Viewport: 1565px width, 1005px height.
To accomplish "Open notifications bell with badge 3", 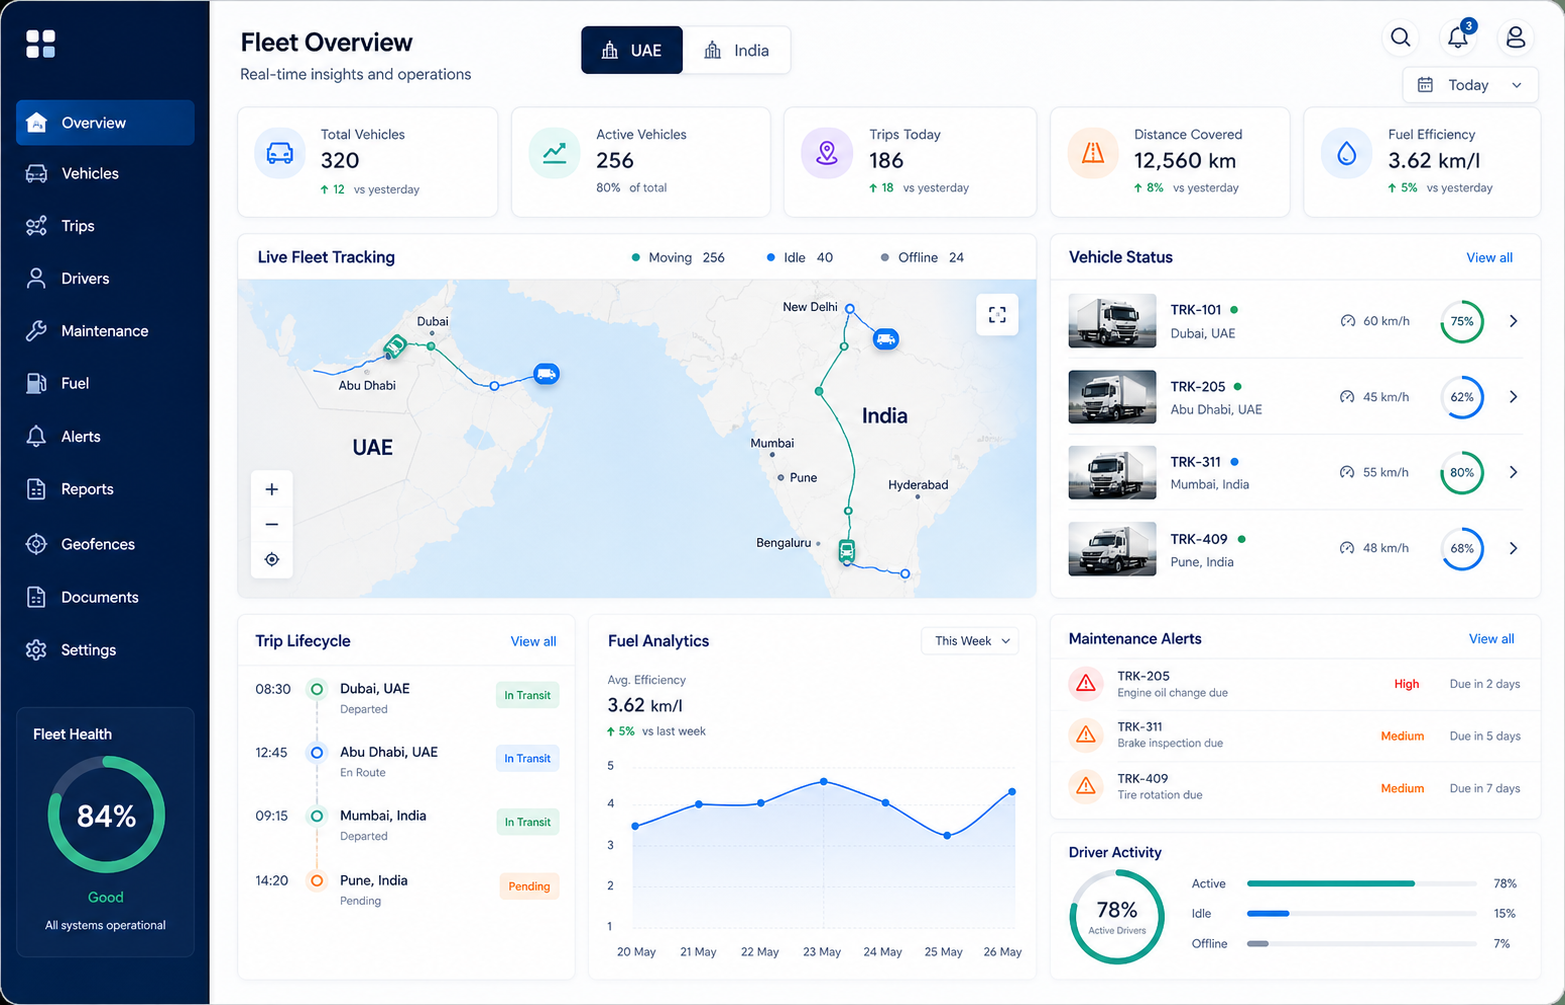I will point(1458,37).
